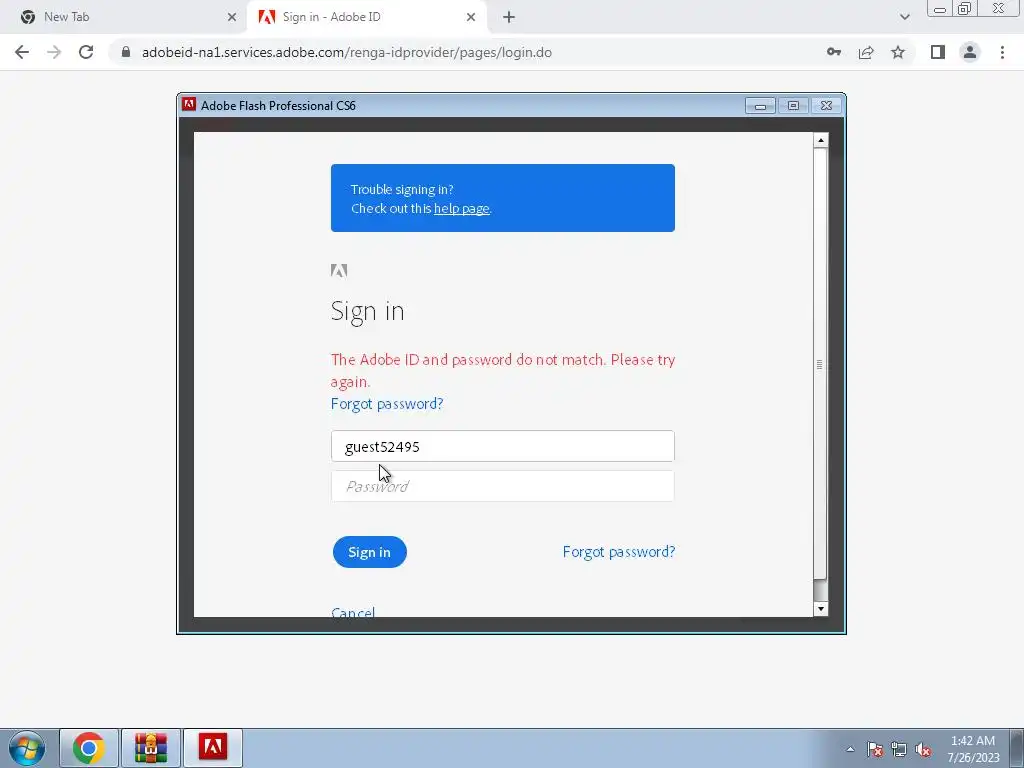Click the dialog vertical scrollbar thumb
The image size is (1024, 768).
[x=821, y=364]
